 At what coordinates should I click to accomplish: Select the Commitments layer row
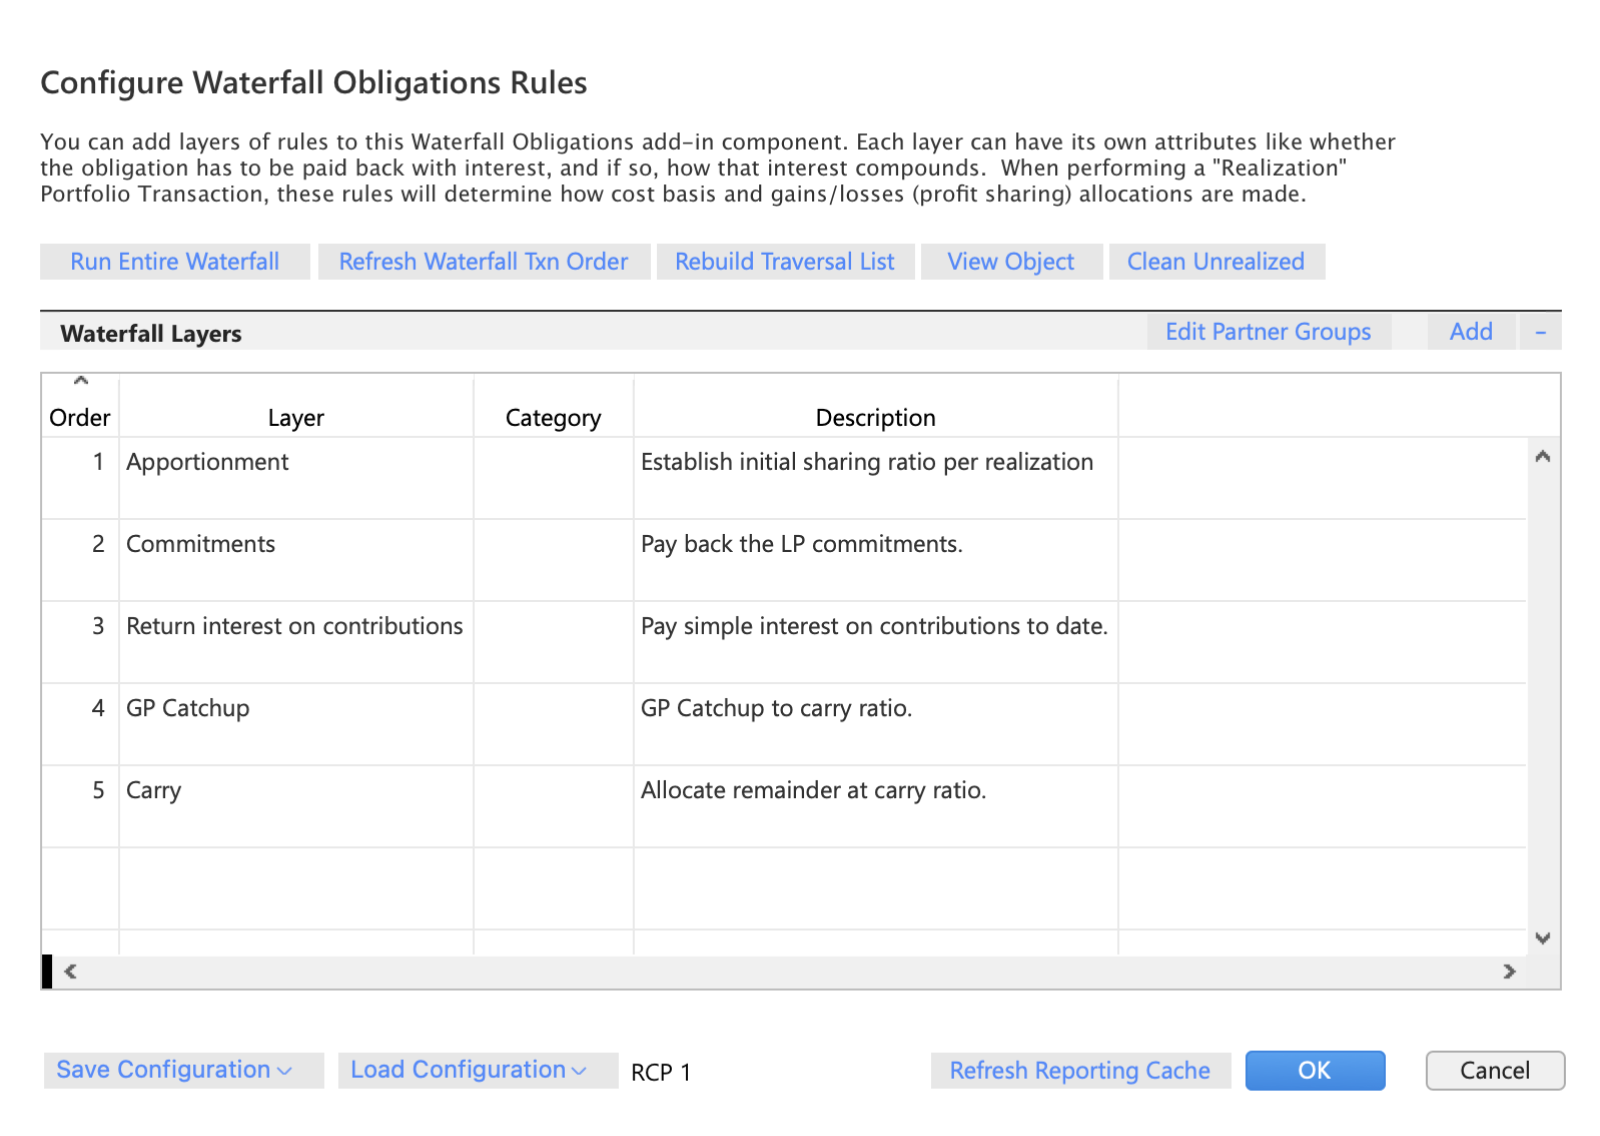[x=784, y=560]
